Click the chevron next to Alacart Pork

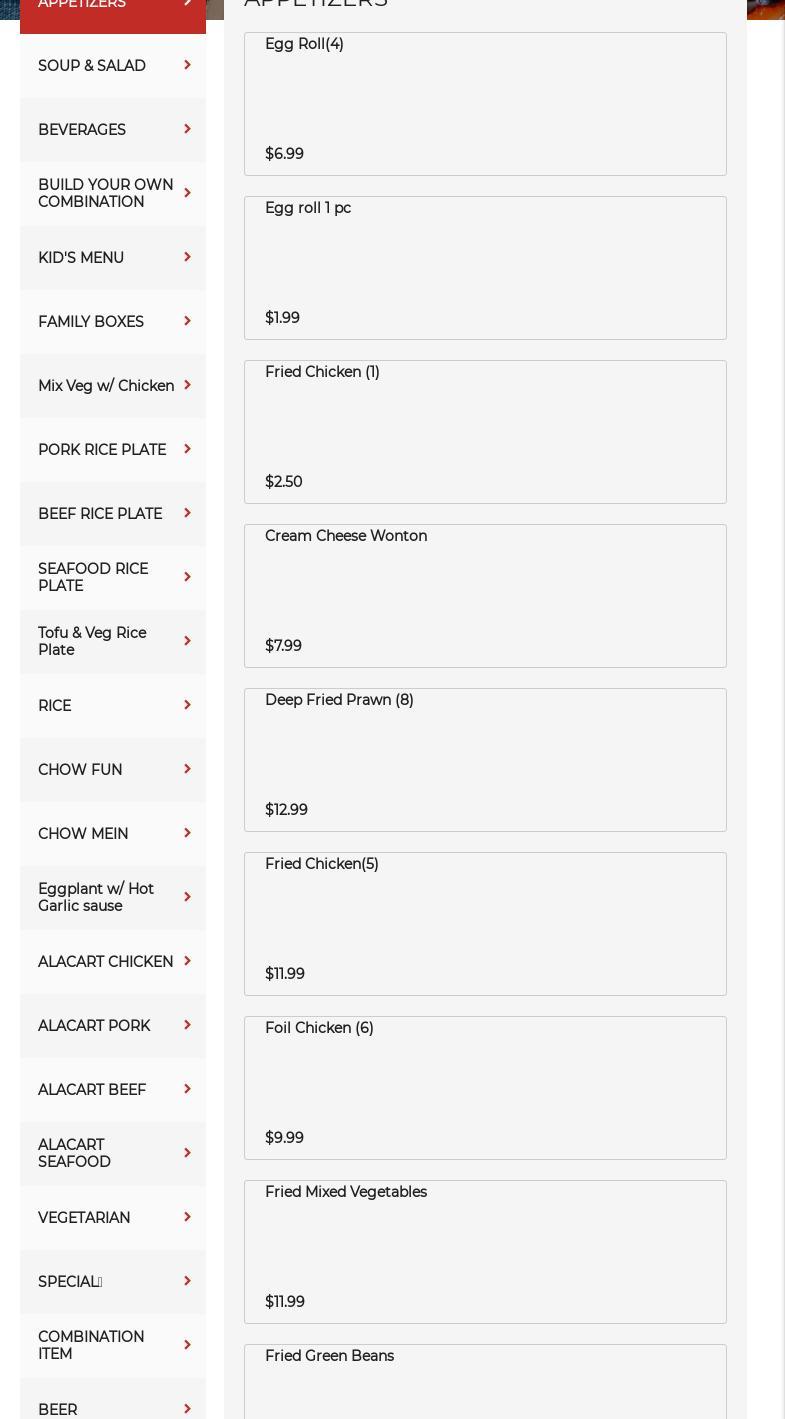coord(187,1026)
